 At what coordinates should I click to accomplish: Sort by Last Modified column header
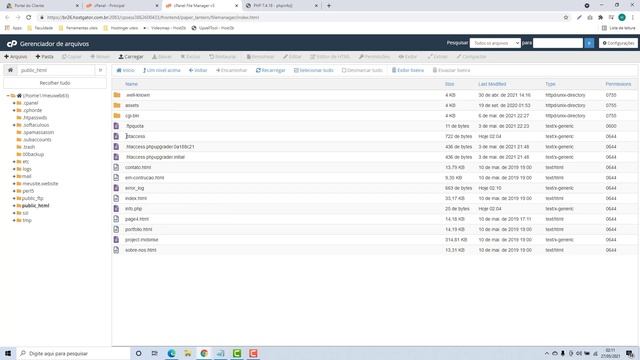pos(492,84)
